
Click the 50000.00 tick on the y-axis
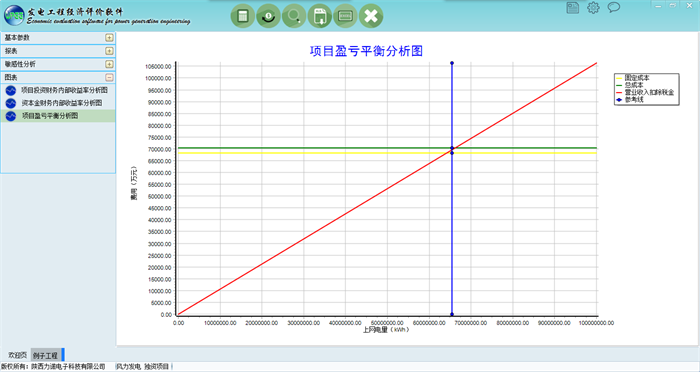coord(158,196)
